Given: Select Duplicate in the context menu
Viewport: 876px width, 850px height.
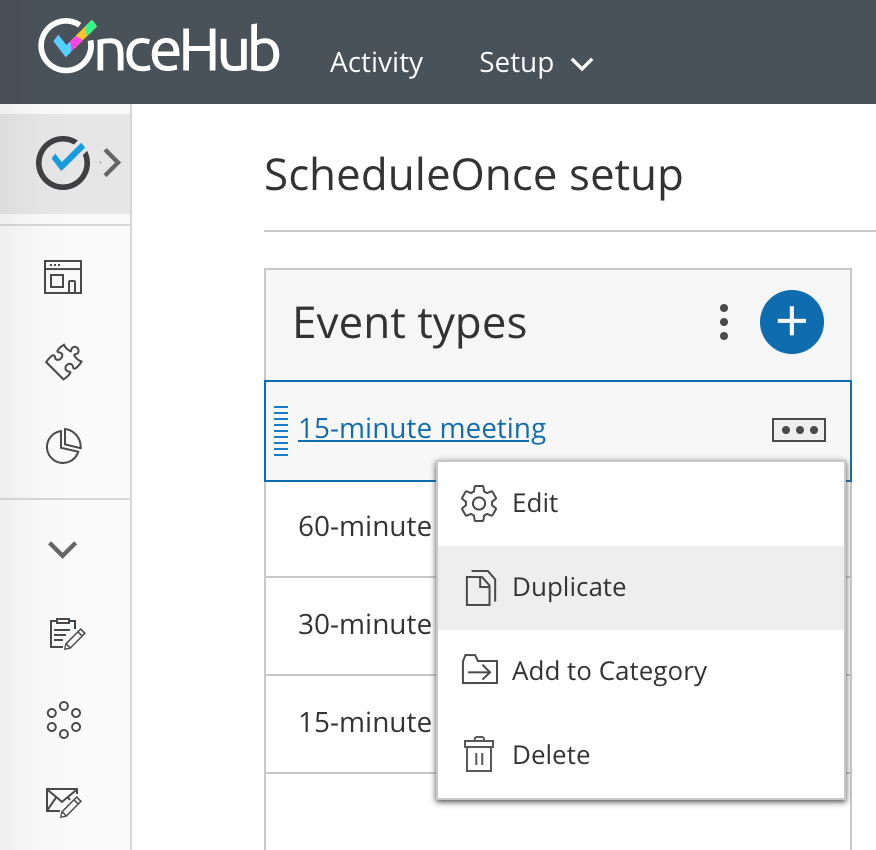Looking at the screenshot, I should point(568,587).
